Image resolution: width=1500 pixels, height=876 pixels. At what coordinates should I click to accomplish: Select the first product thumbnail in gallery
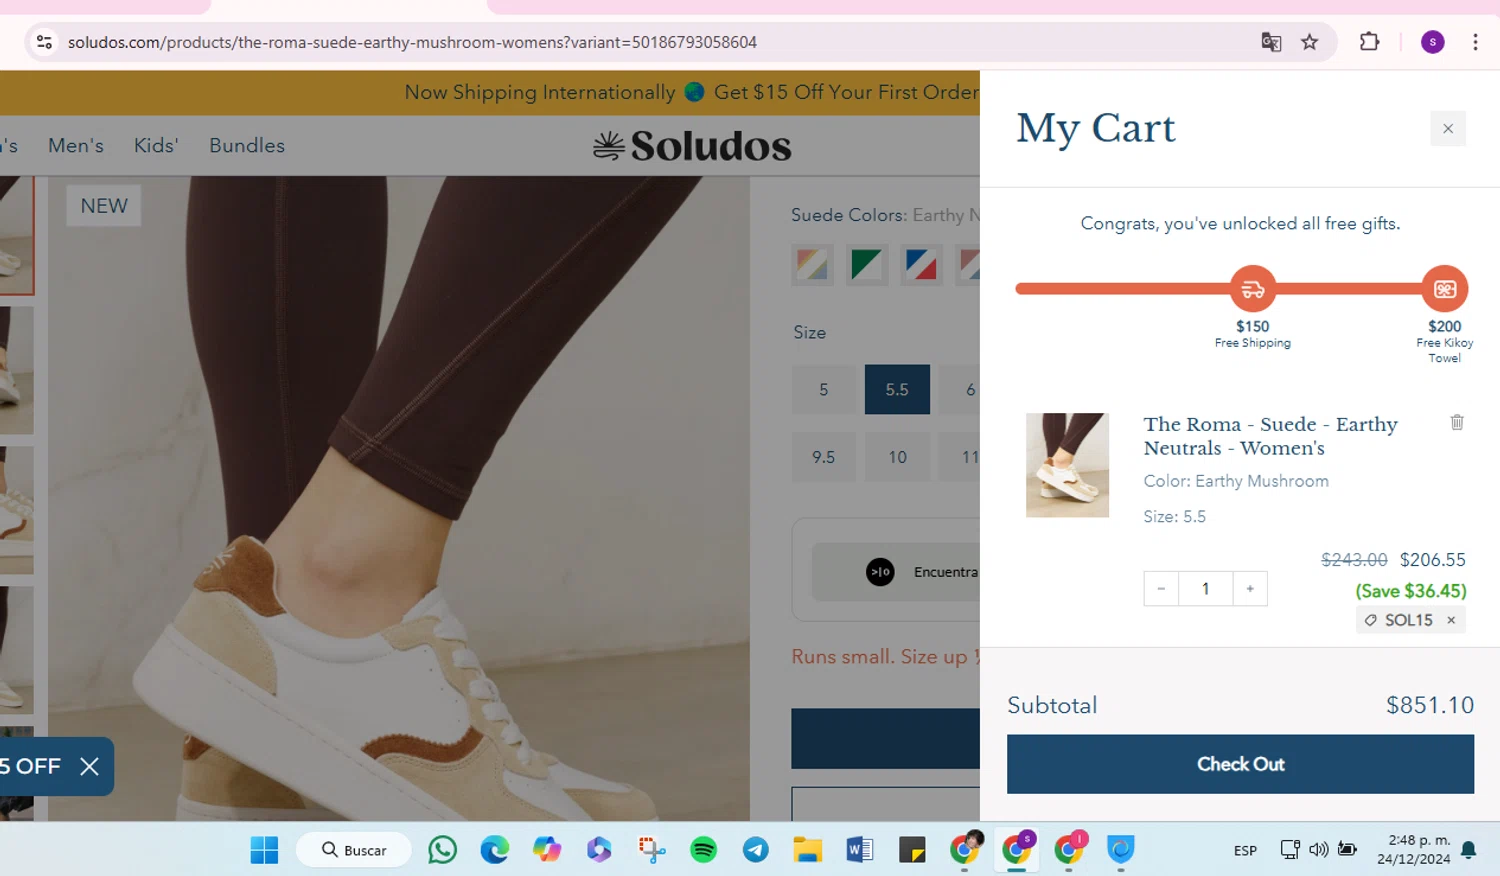[x=17, y=236]
